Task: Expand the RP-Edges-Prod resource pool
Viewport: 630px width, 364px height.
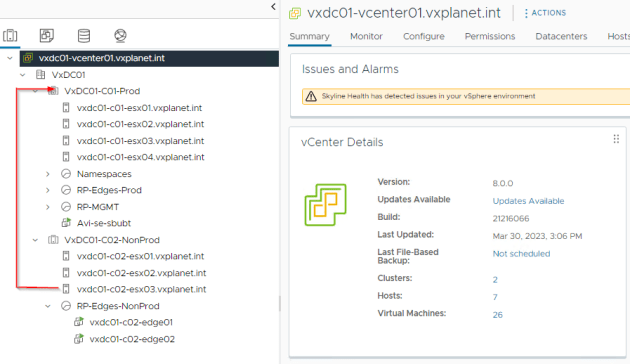Action: coord(48,190)
